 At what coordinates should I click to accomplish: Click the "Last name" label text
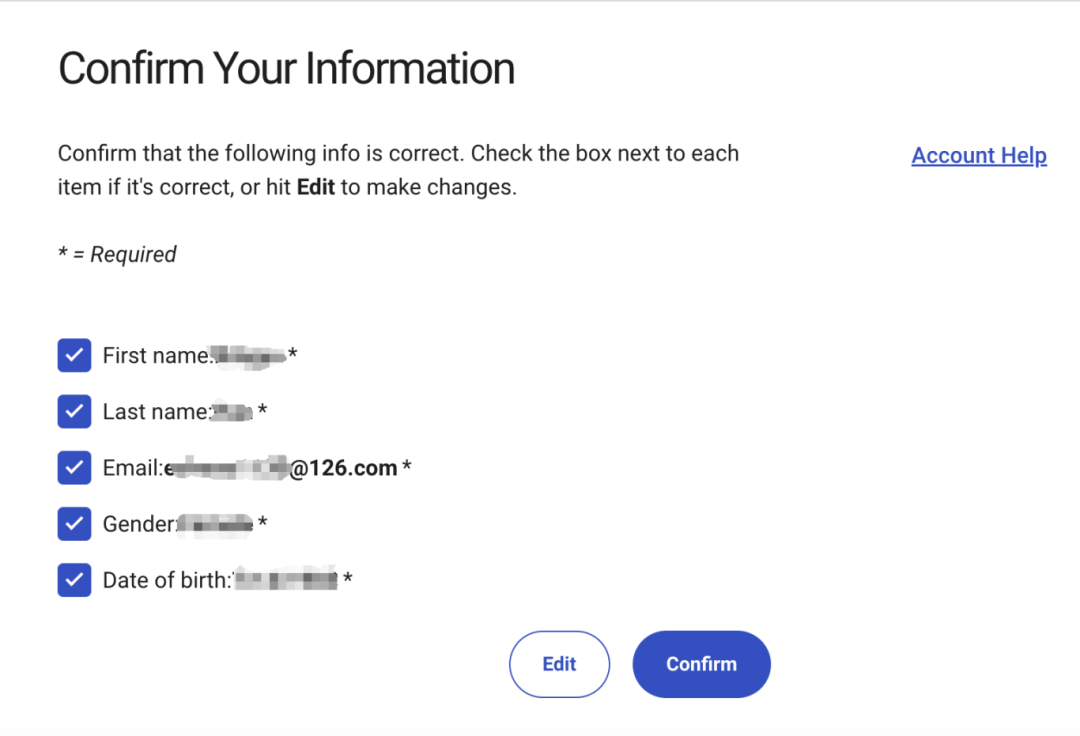[x=156, y=412]
